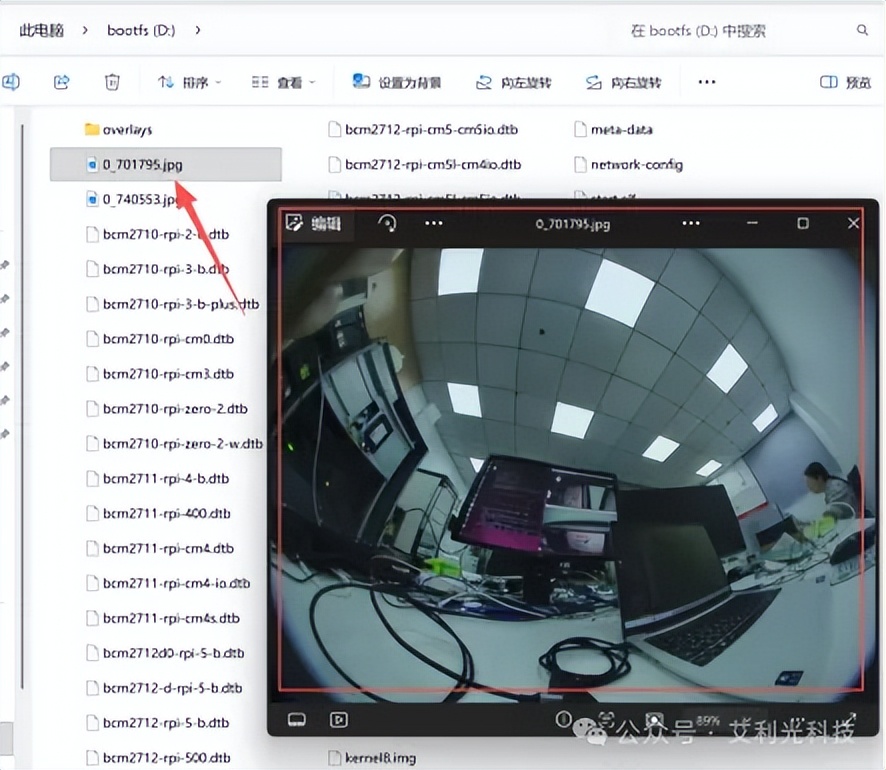Click the file icon of network-config

tap(580, 164)
